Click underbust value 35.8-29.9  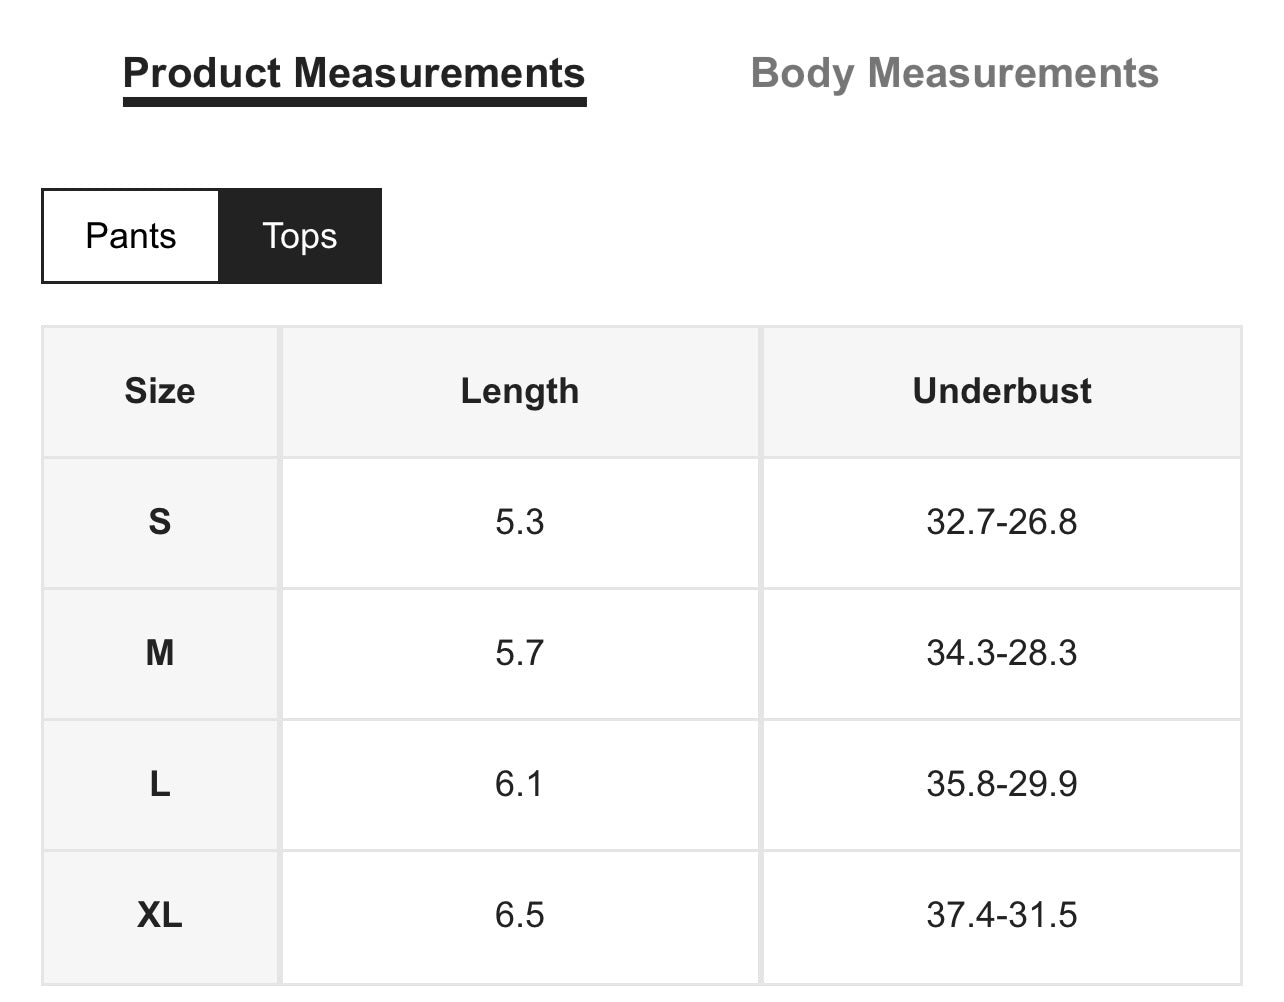pyautogui.click(x=1001, y=784)
